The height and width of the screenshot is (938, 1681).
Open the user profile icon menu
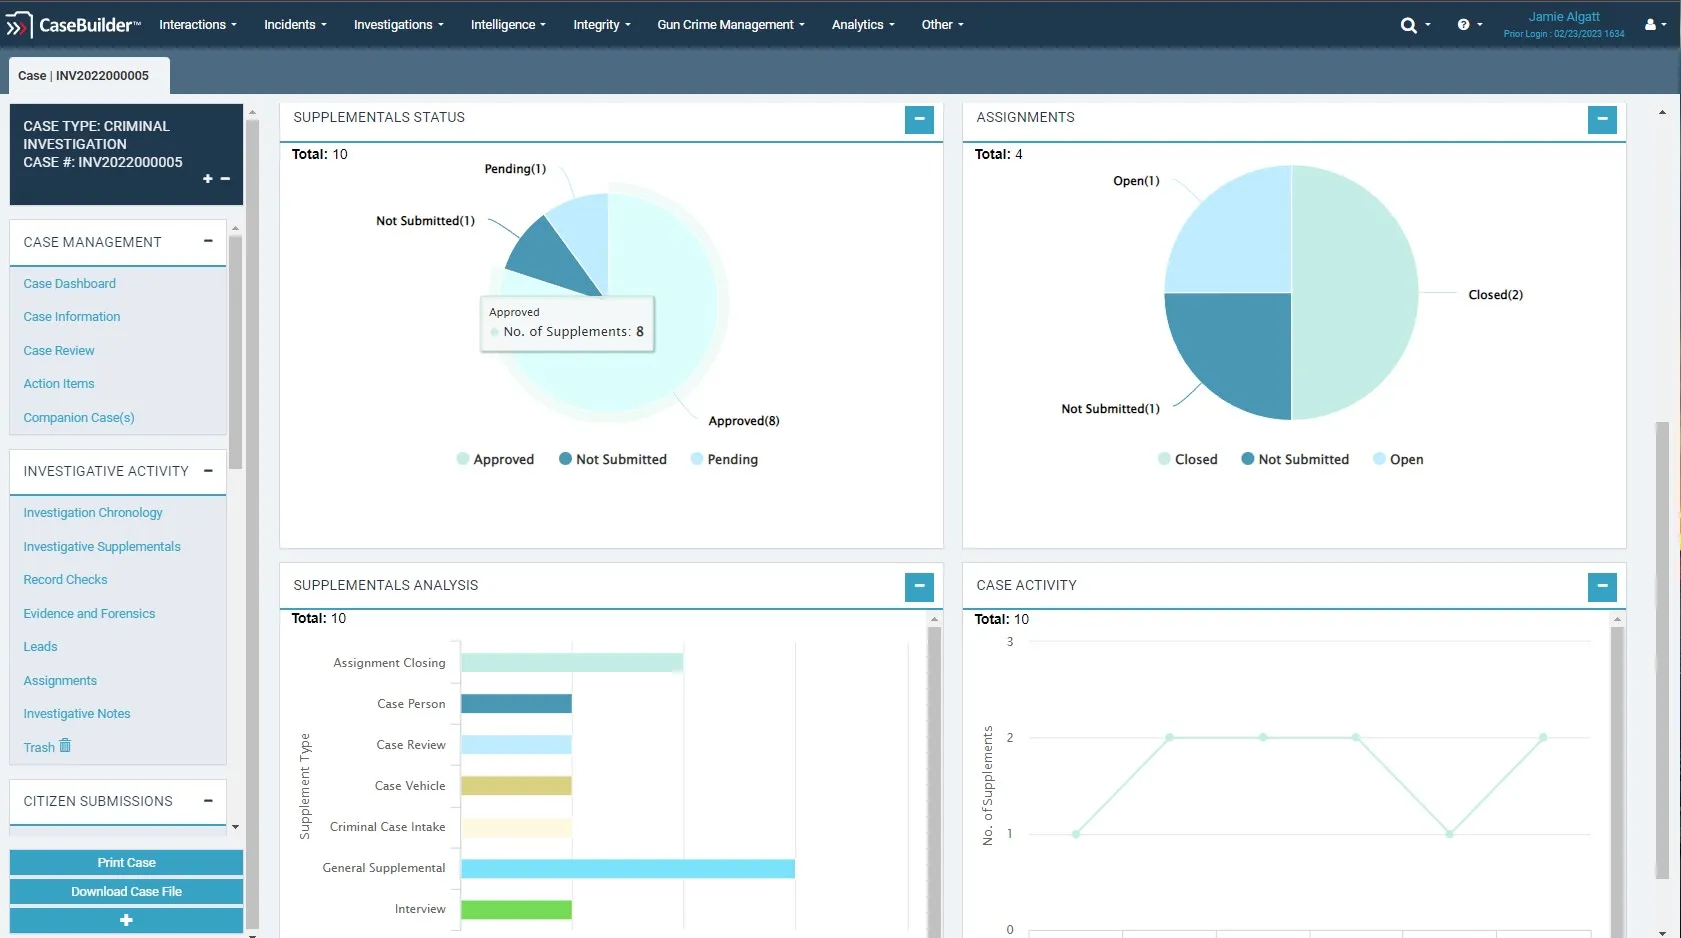[x=1650, y=25]
